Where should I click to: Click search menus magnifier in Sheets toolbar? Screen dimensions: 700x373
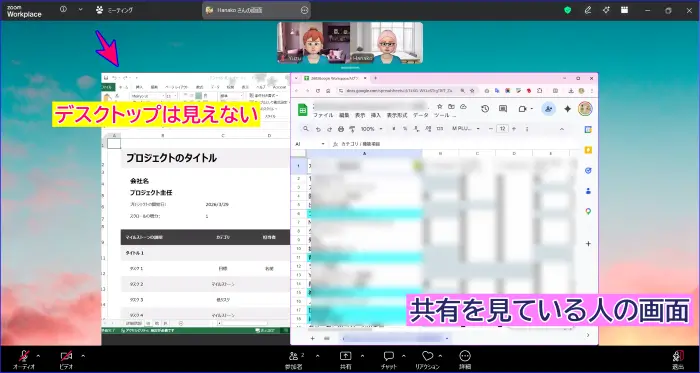306,129
